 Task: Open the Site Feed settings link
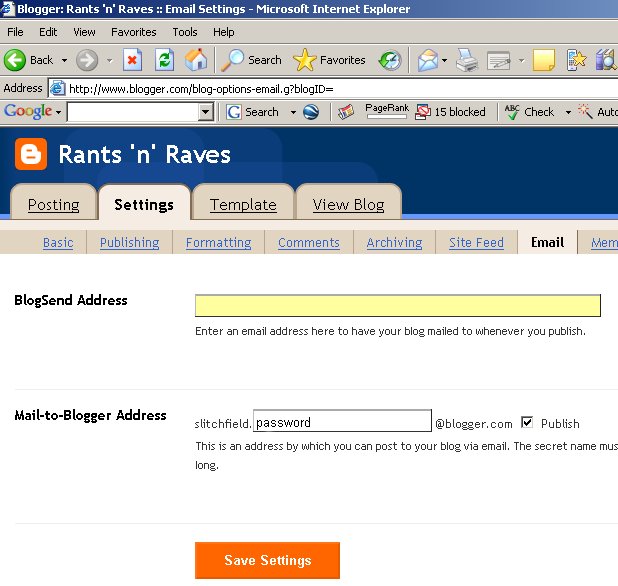[x=477, y=242]
